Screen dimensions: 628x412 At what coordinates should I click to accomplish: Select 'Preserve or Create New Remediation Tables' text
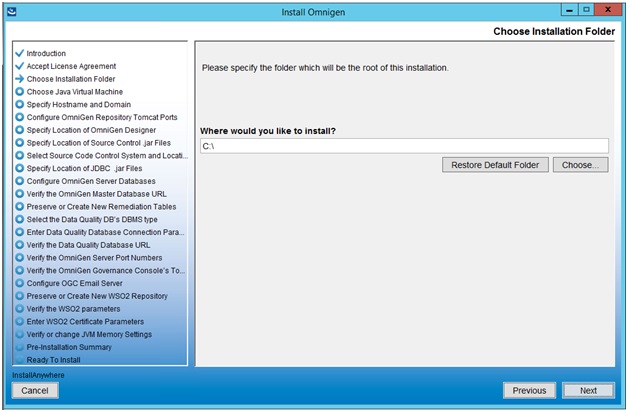(101, 207)
